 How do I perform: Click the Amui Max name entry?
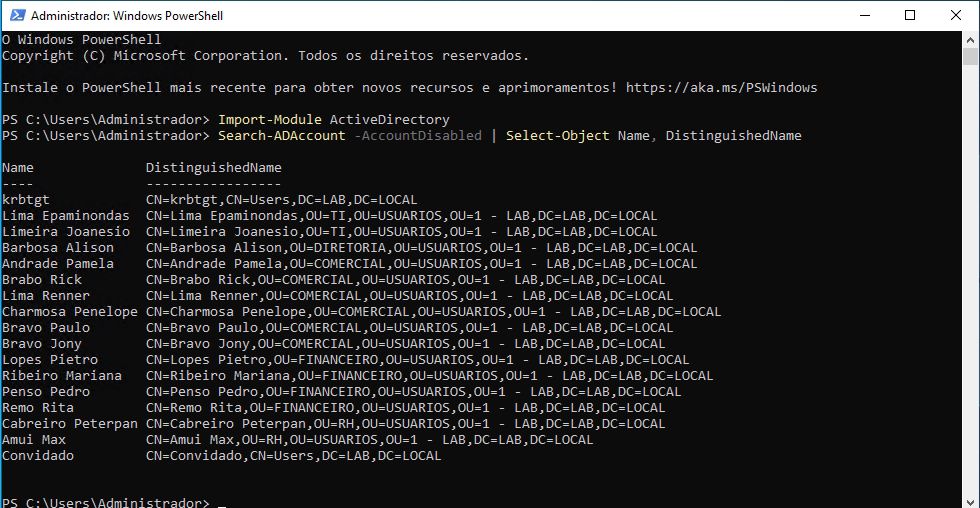click(34, 439)
